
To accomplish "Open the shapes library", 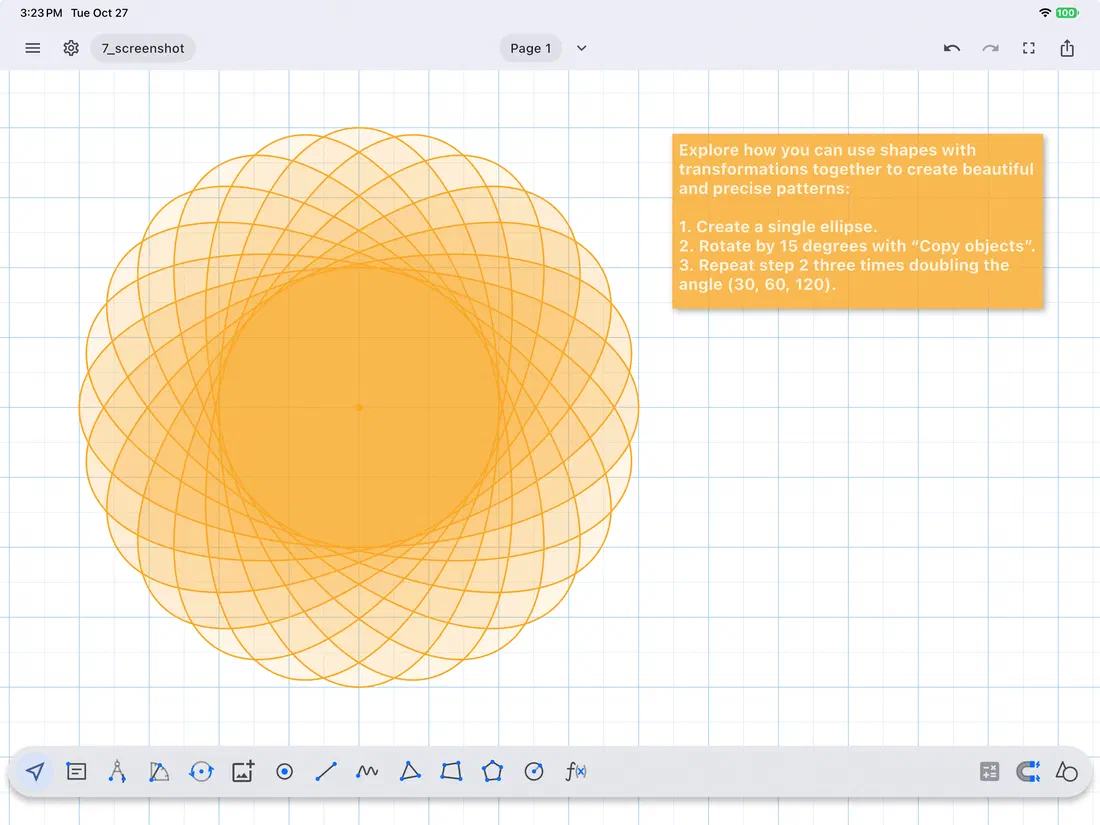I will click(x=1067, y=772).
